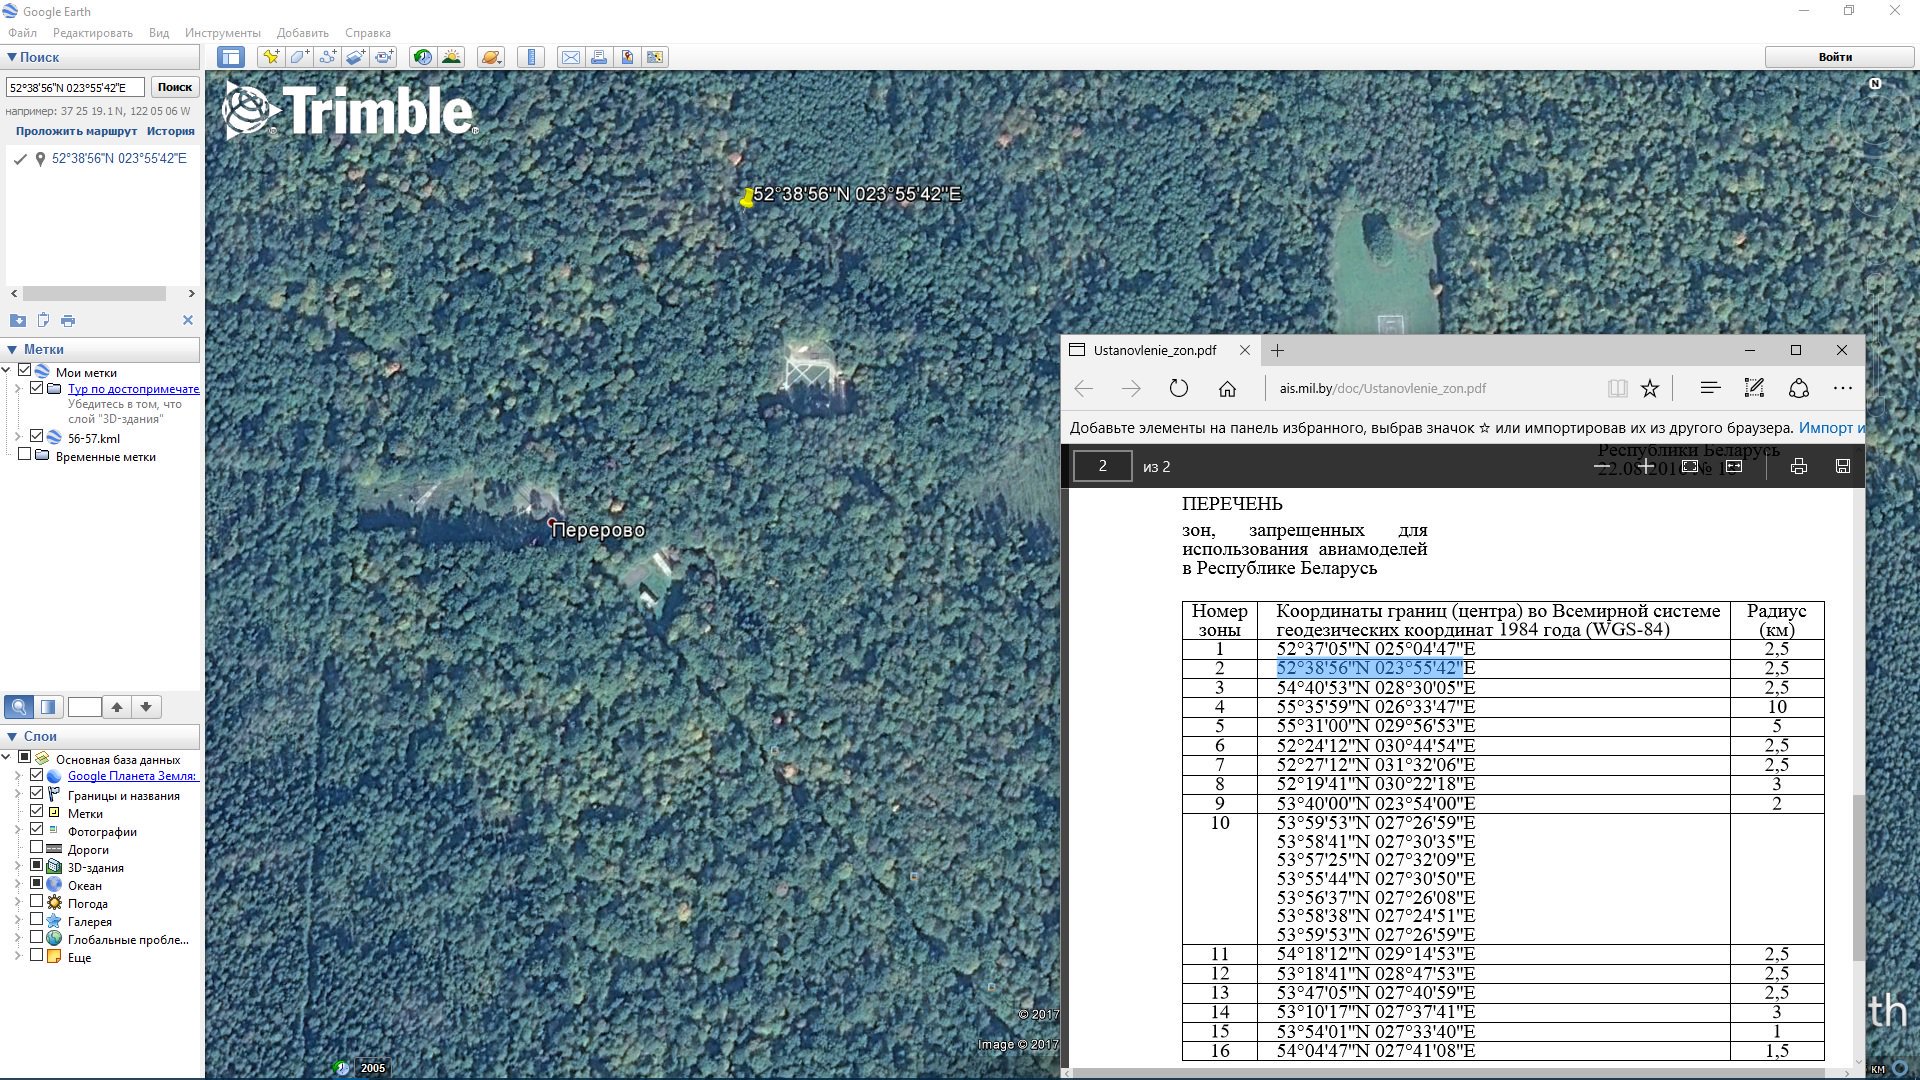
Task: Open Edge hub (favorites list) icon
Action: point(1710,388)
